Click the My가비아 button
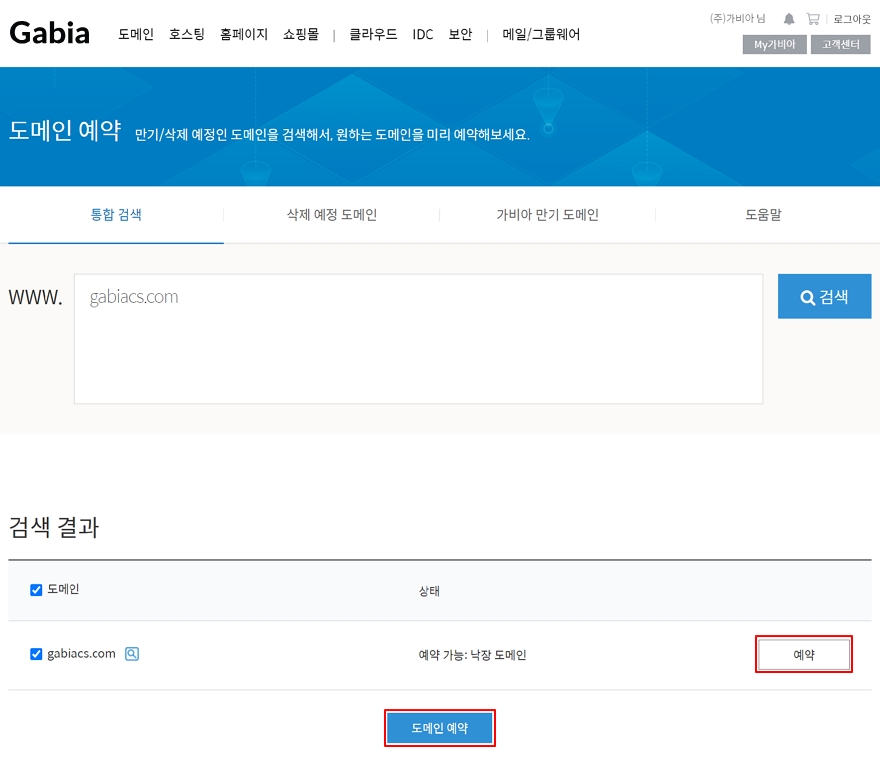This screenshot has width=880, height=761. [774, 44]
